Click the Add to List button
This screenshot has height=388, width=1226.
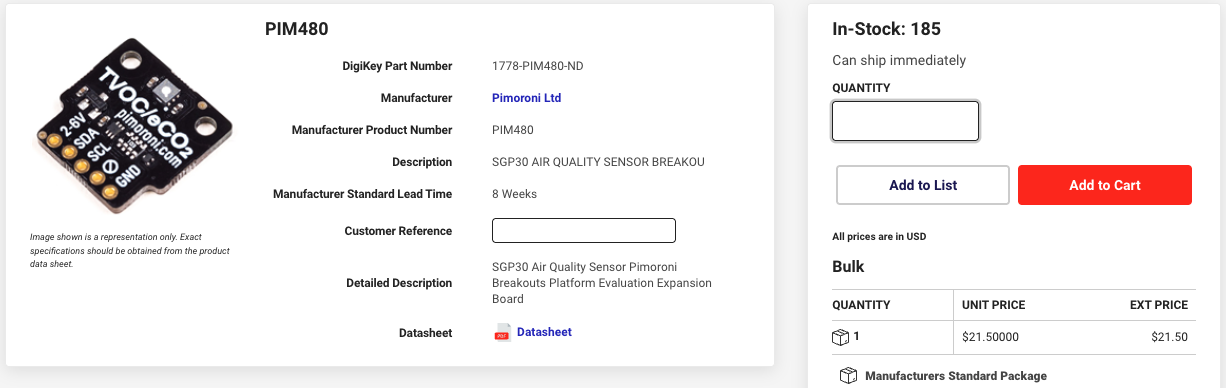pyautogui.click(x=923, y=185)
